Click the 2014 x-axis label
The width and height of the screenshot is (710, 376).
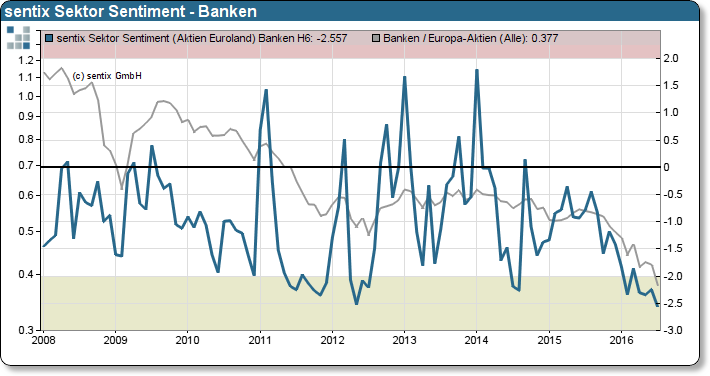477,340
